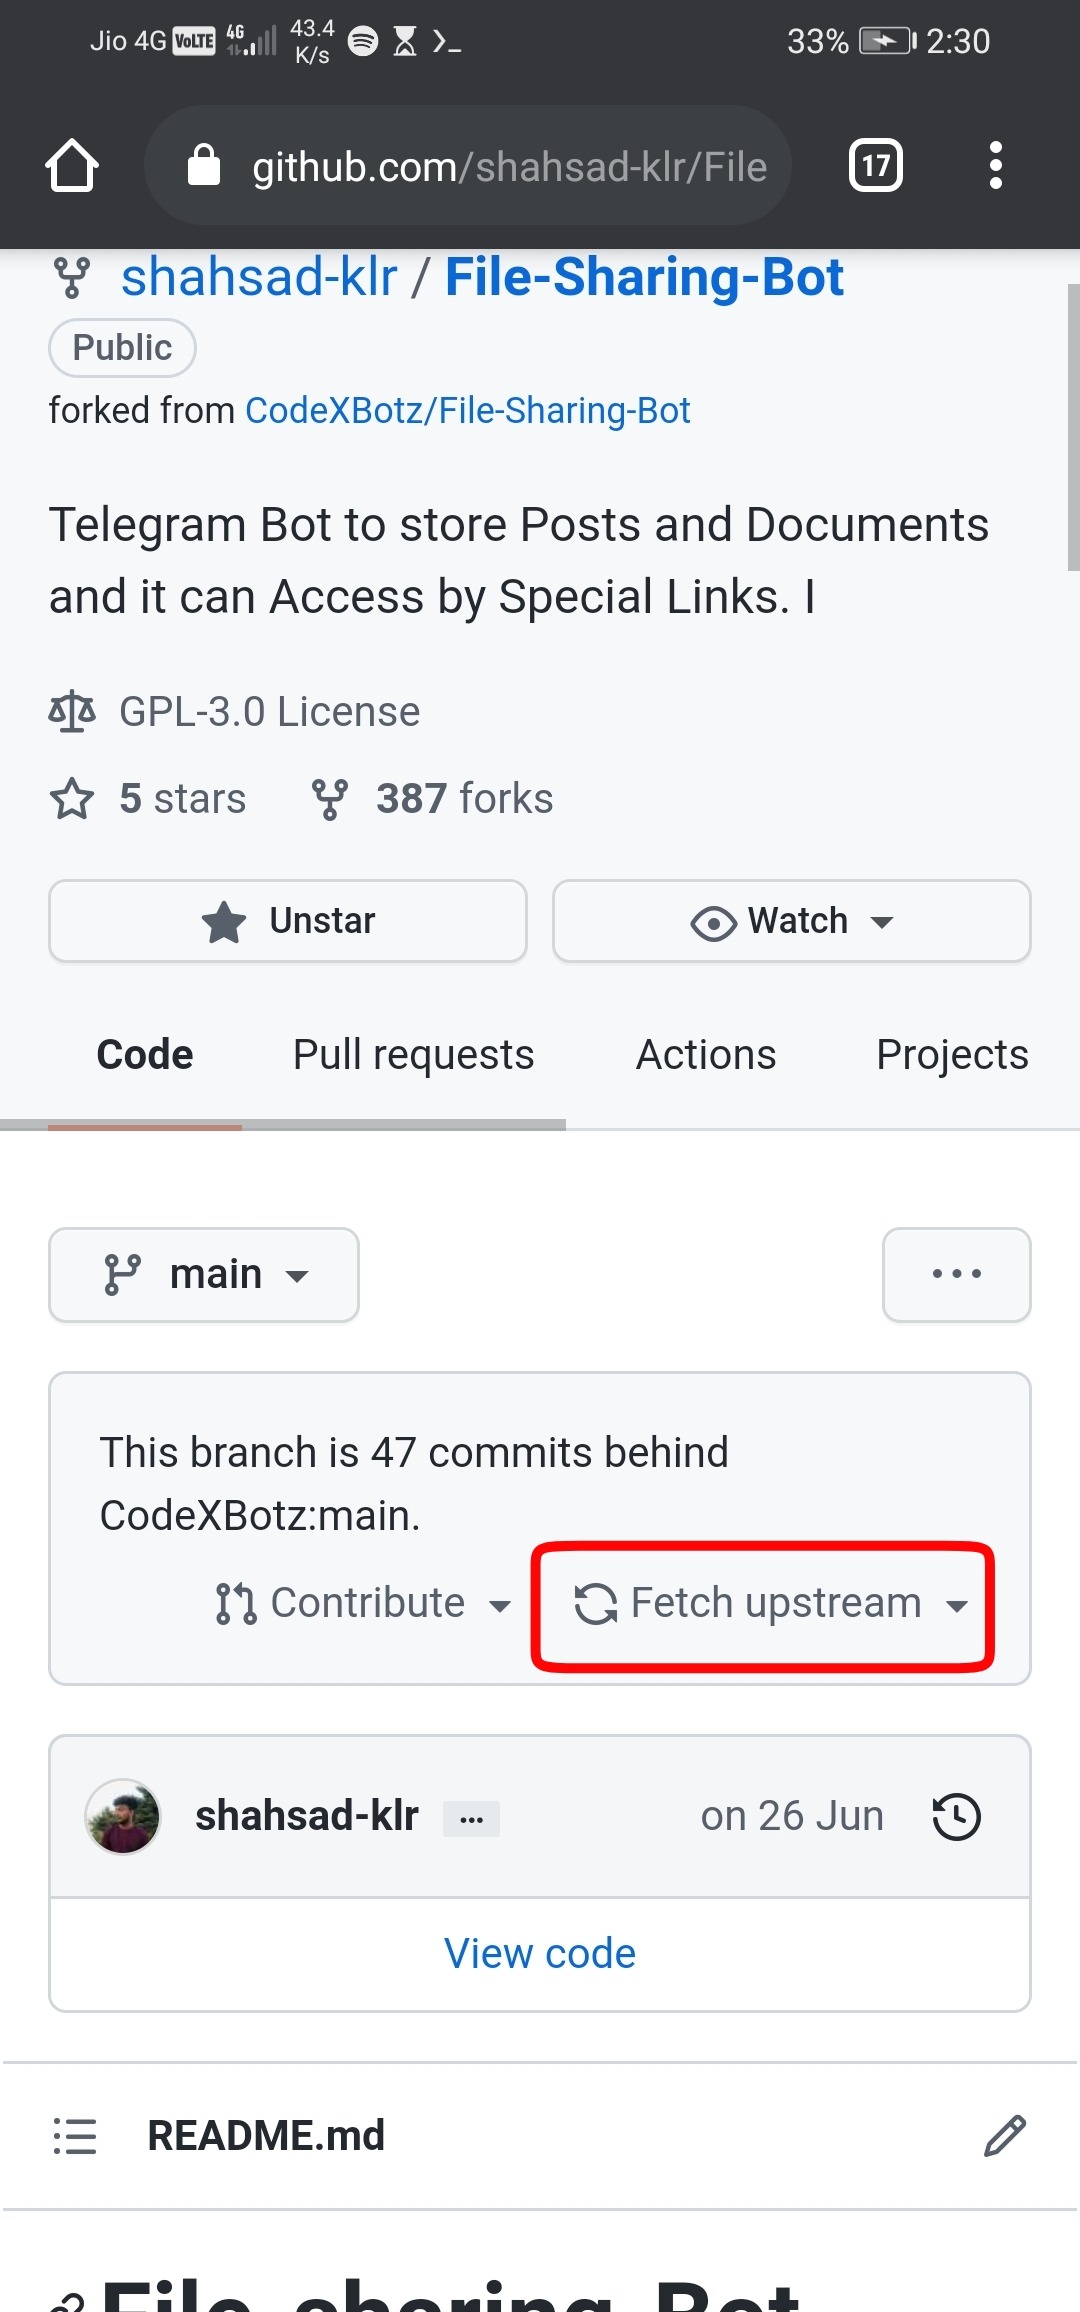Click the README edit pencil icon
The width and height of the screenshot is (1080, 2312).
[x=1004, y=2135]
